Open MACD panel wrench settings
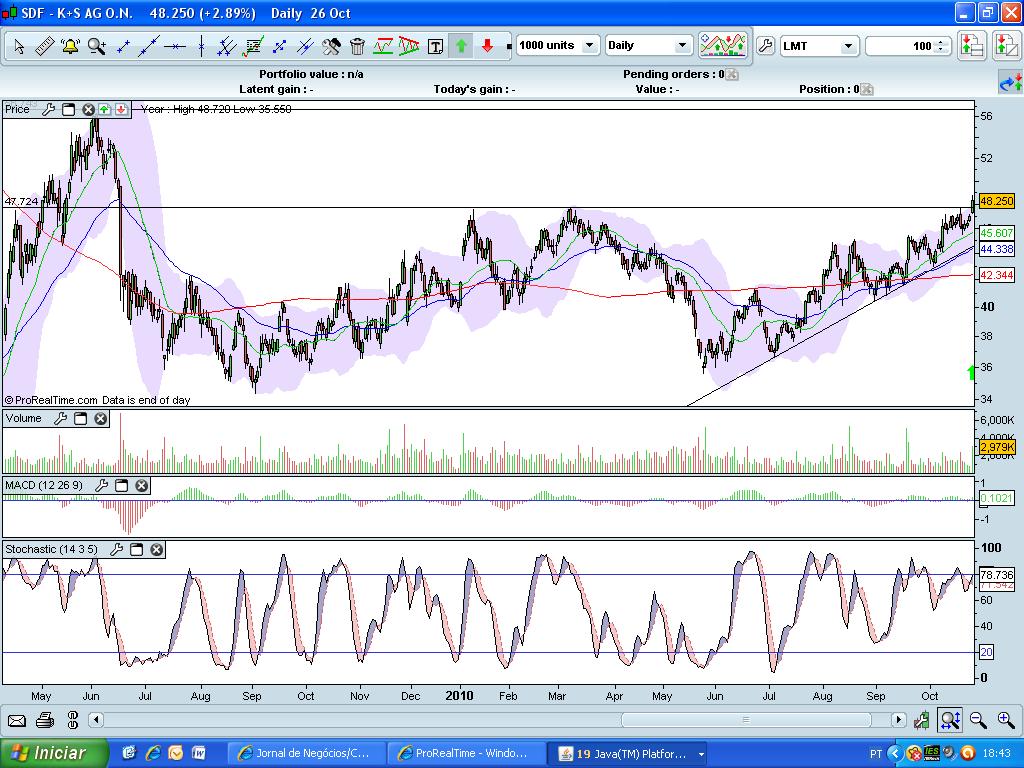 click(101, 485)
